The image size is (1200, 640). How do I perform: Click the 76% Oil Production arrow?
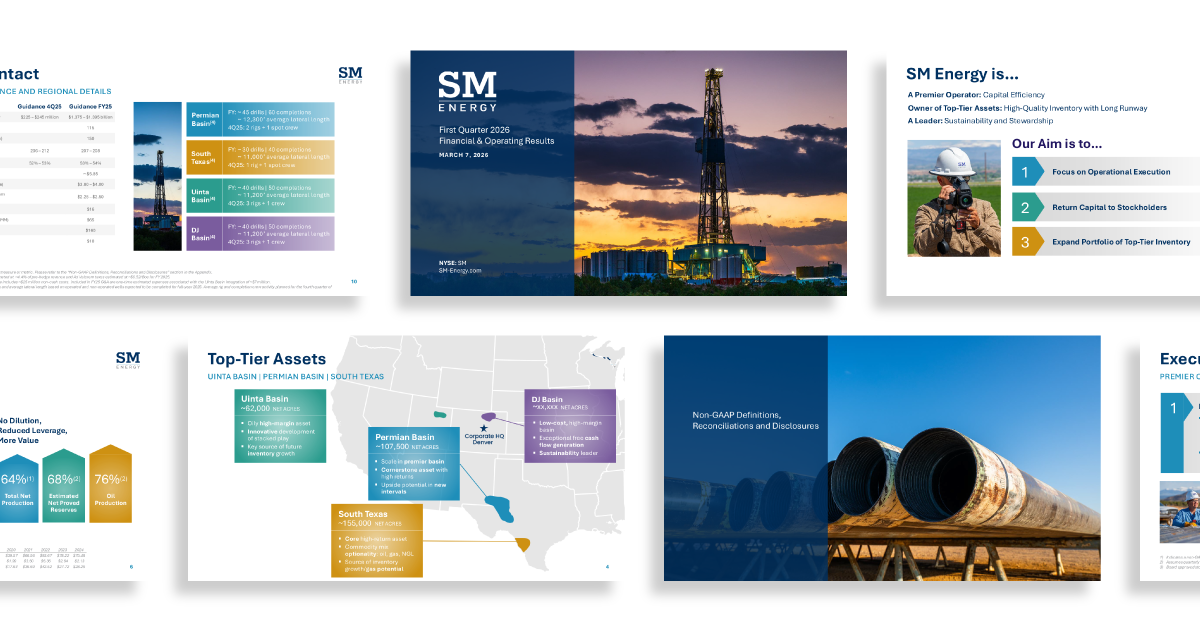[x=110, y=484]
